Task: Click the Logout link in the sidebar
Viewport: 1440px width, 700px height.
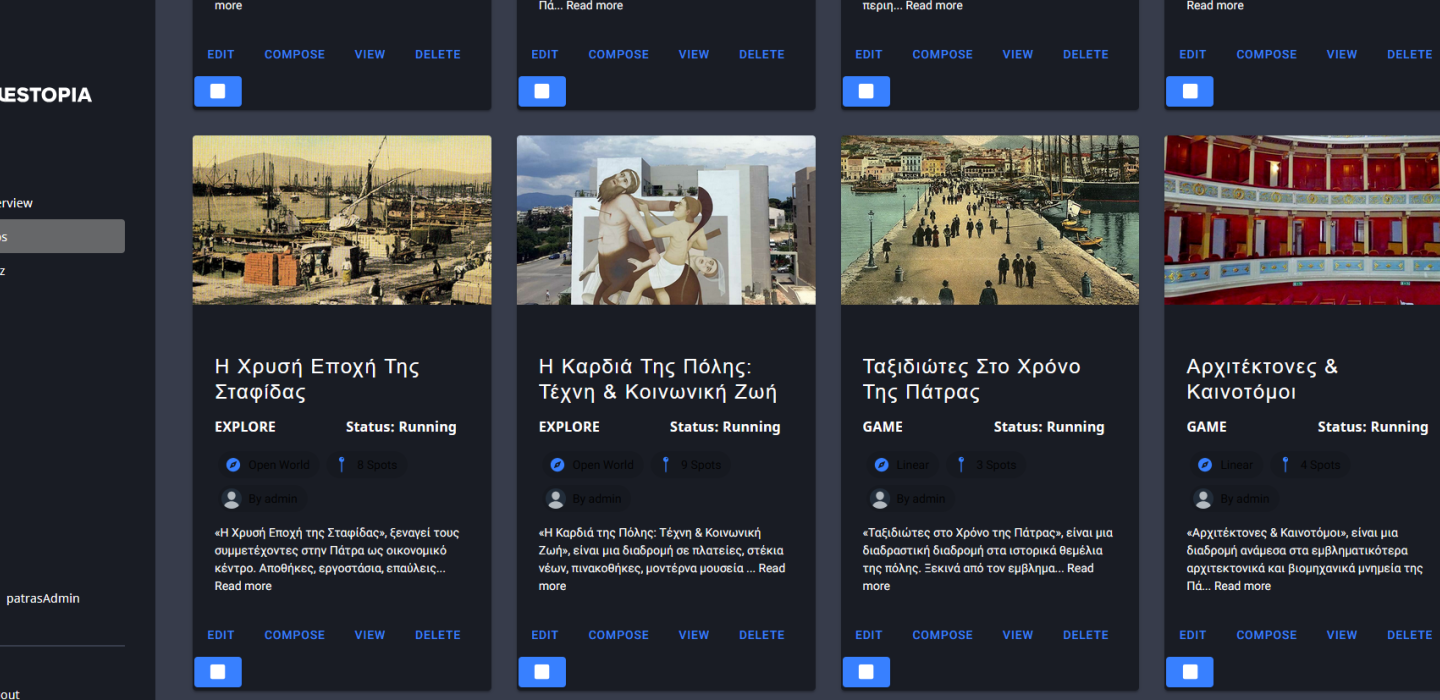Action: (x=10, y=694)
